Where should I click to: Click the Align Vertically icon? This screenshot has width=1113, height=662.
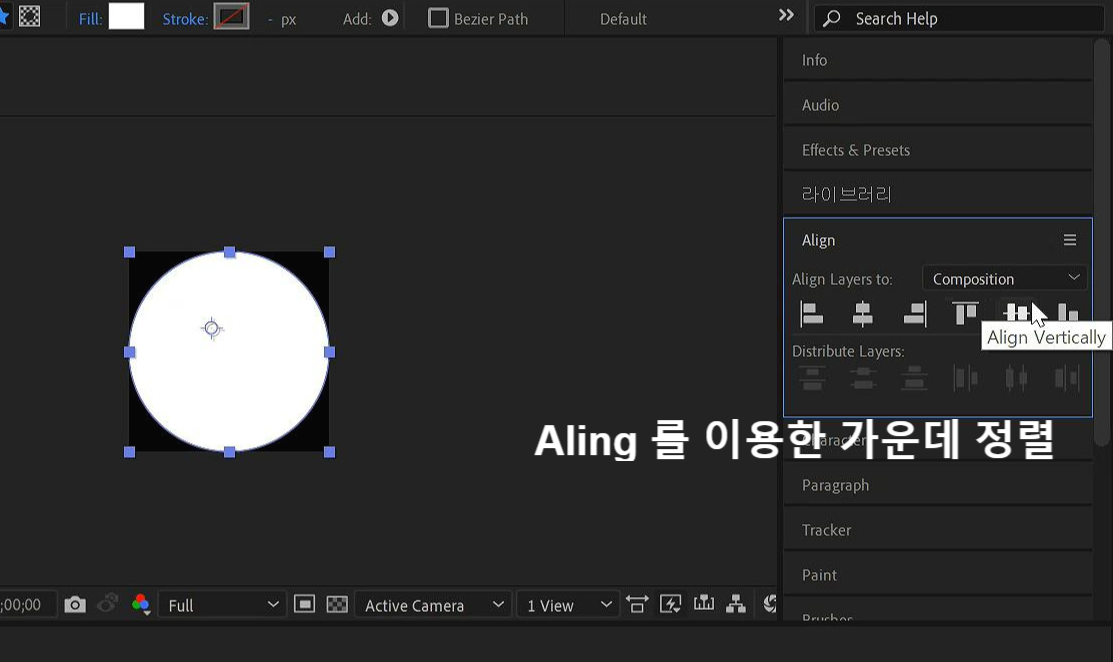(1016, 313)
